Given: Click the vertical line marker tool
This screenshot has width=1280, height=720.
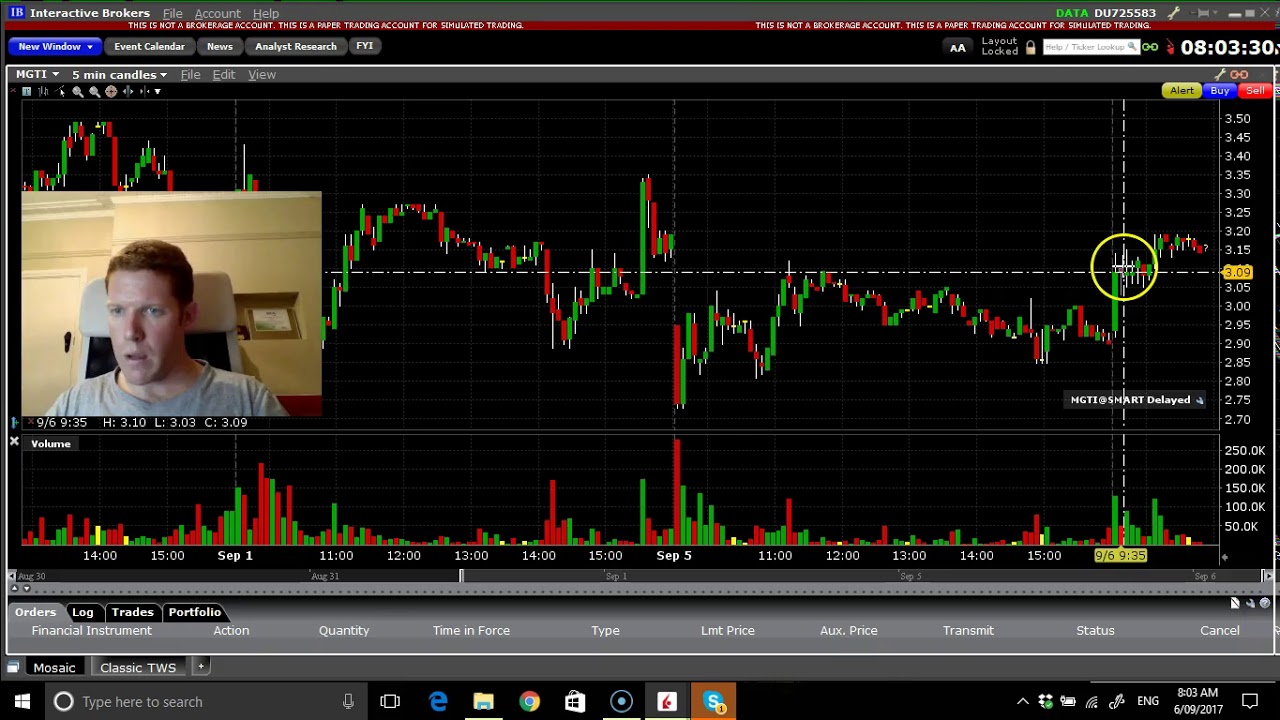Looking at the screenshot, I should [x=144, y=91].
